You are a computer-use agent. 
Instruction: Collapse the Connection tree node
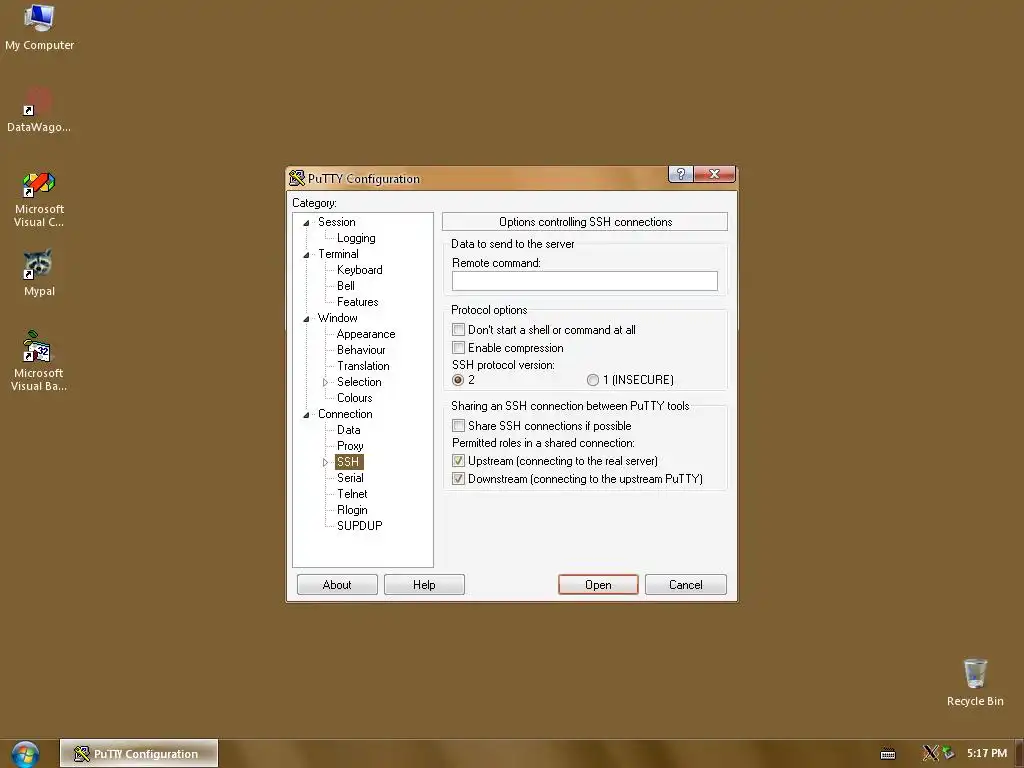pyautogui.click(x=306, y=415)
